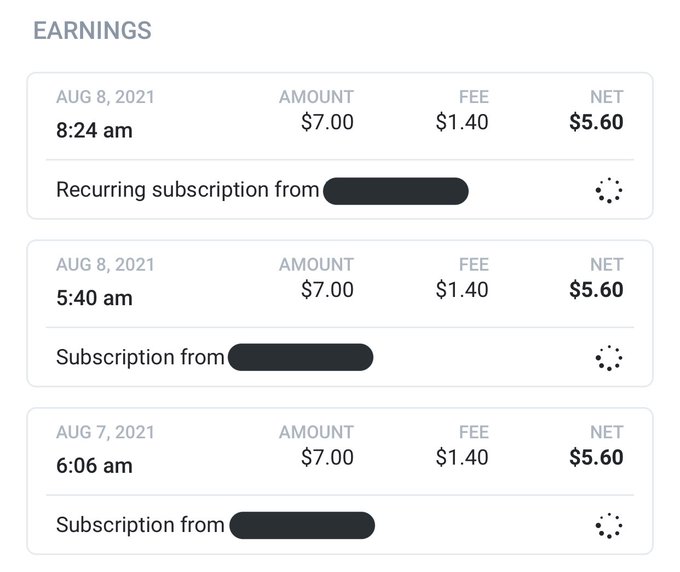
Task: Click the AMOUNT label on the Aug 7 card
Action: (x=316, y=432)
